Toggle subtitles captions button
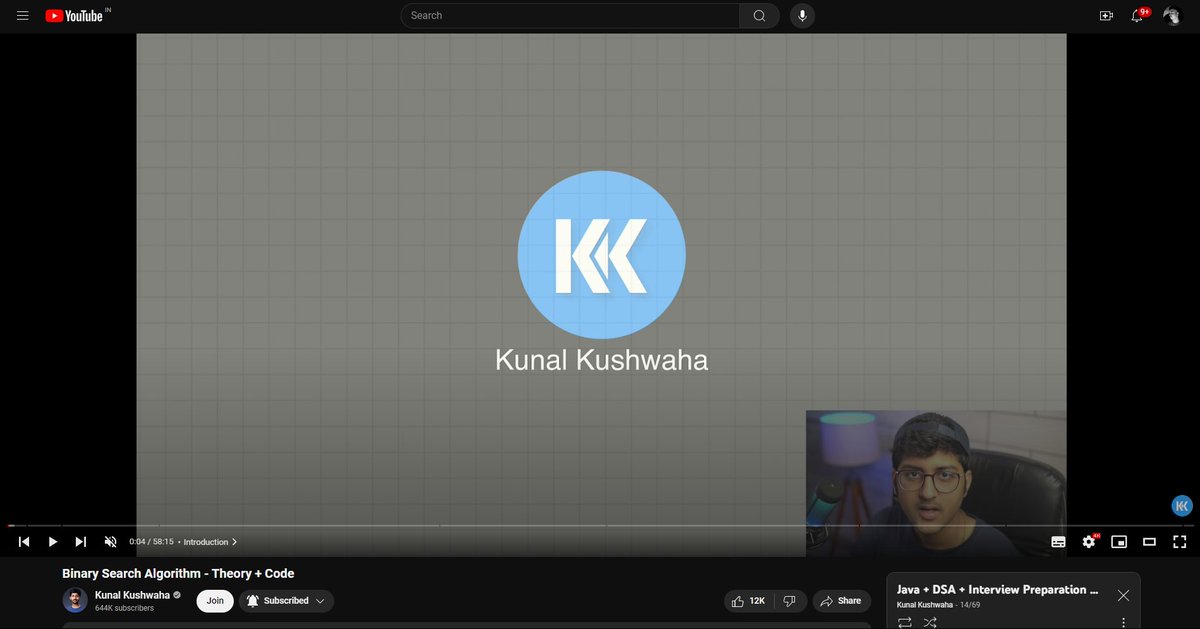The height and width of the screenshot is (629, 1200). (x=1058, y=542)
